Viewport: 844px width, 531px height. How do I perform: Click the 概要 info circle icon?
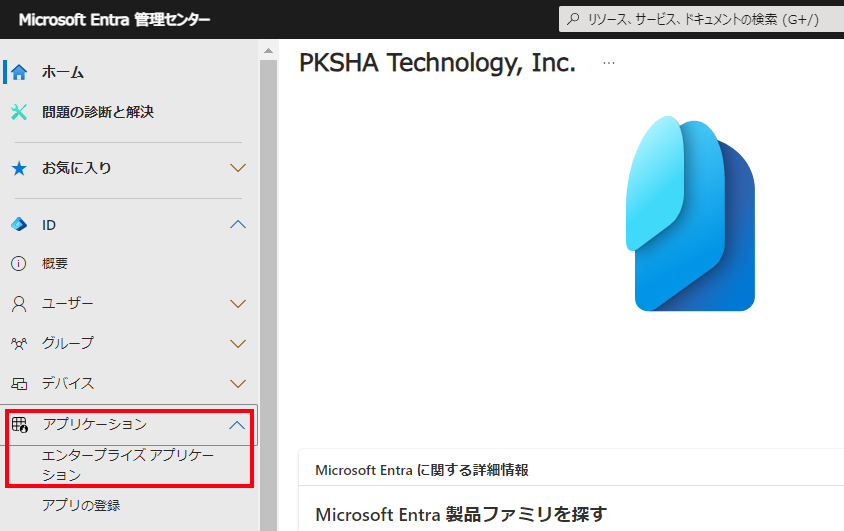pos(19,264)
